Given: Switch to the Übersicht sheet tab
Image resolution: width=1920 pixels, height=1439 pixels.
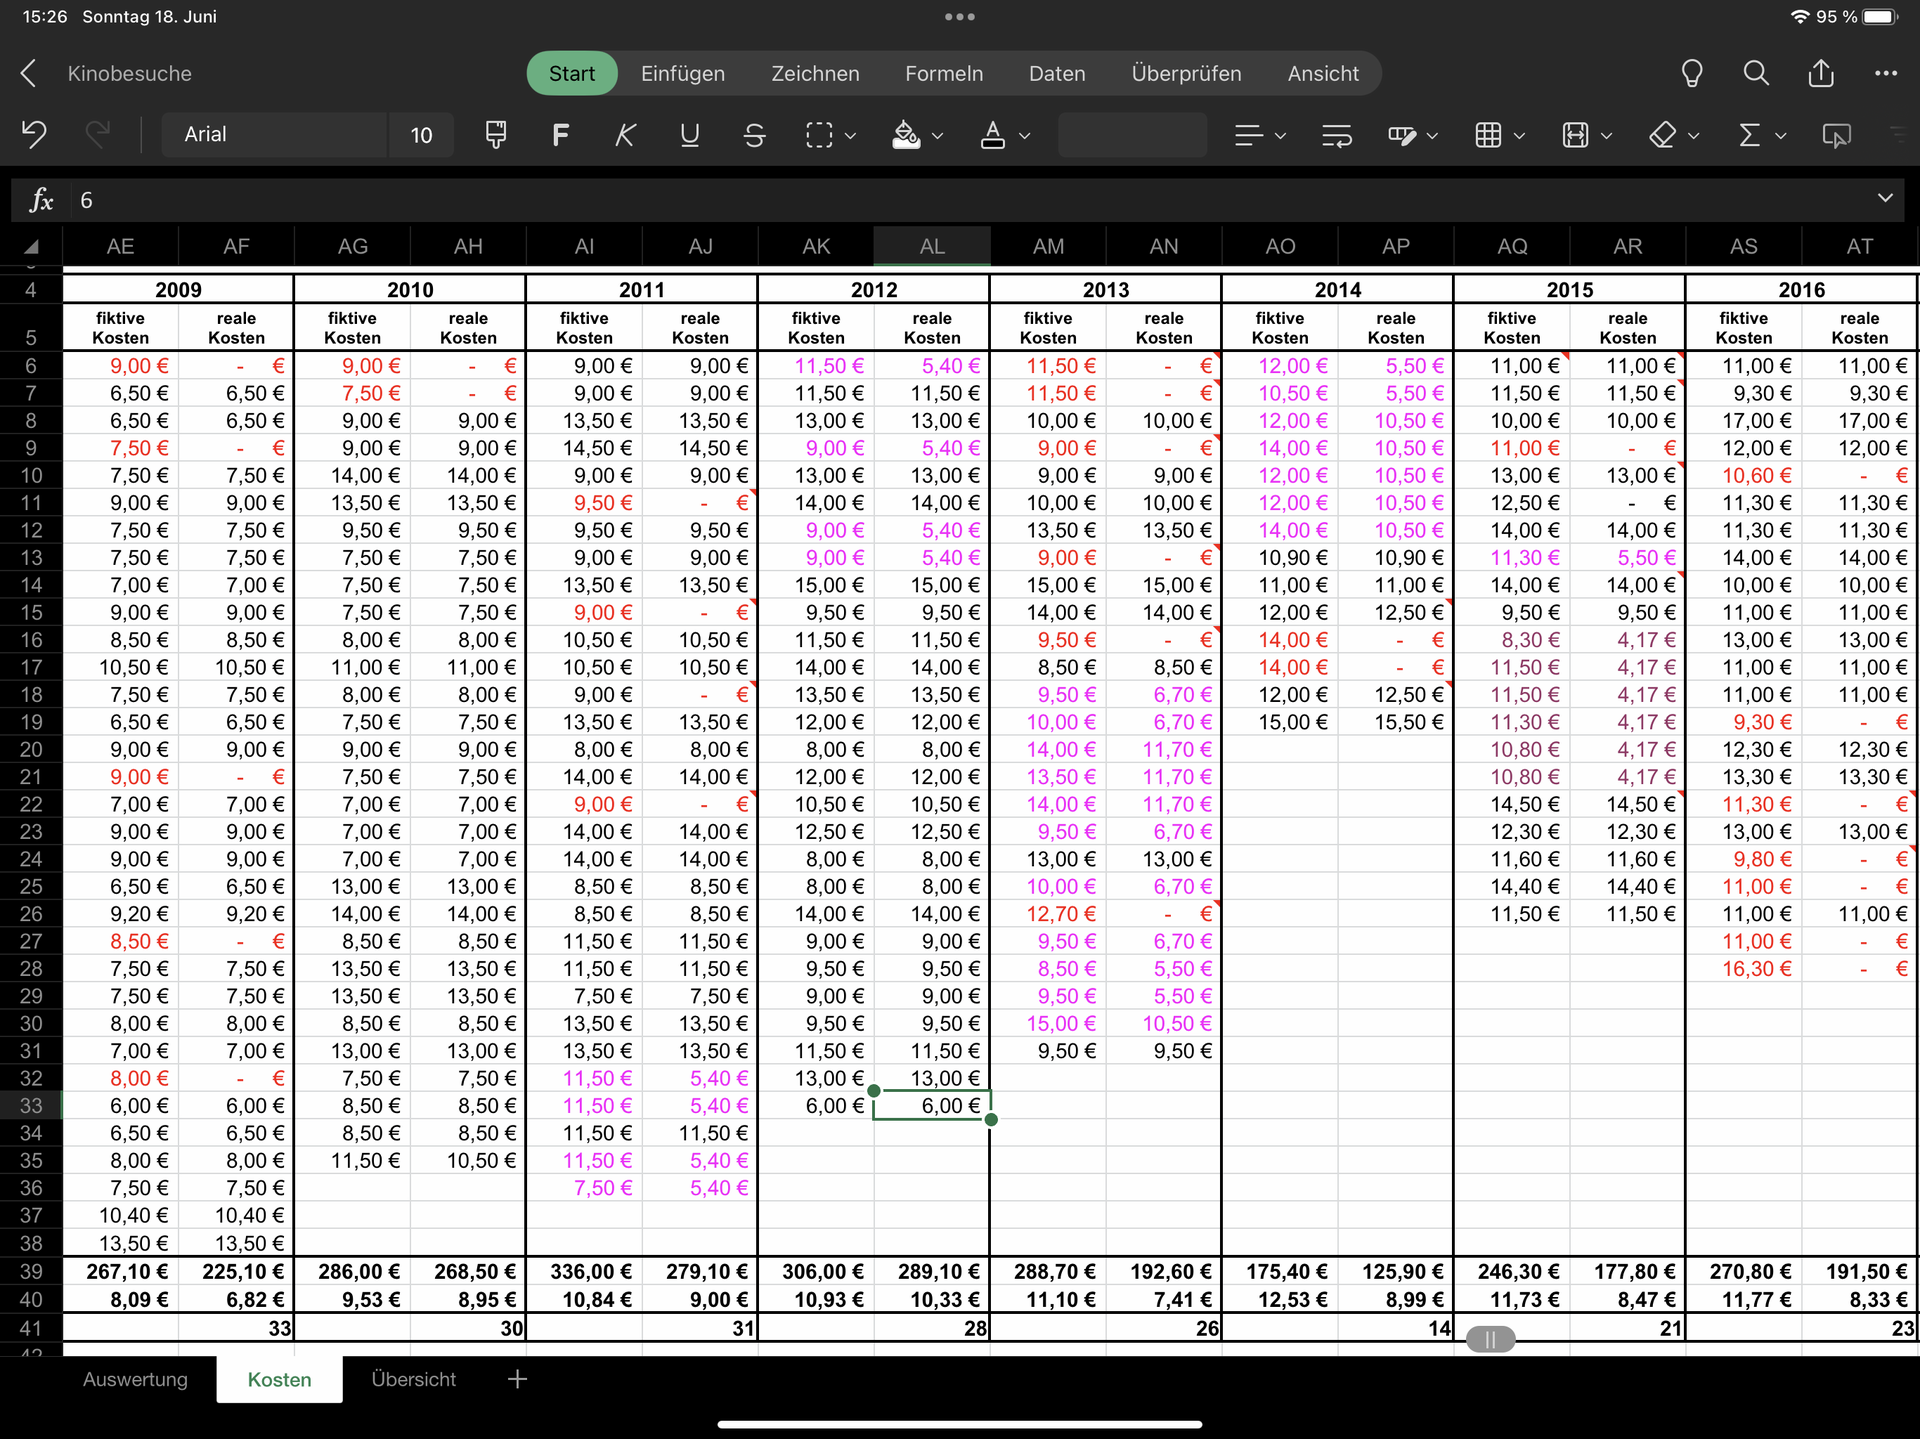Looking at the screenshot, I should point(413,1379).
